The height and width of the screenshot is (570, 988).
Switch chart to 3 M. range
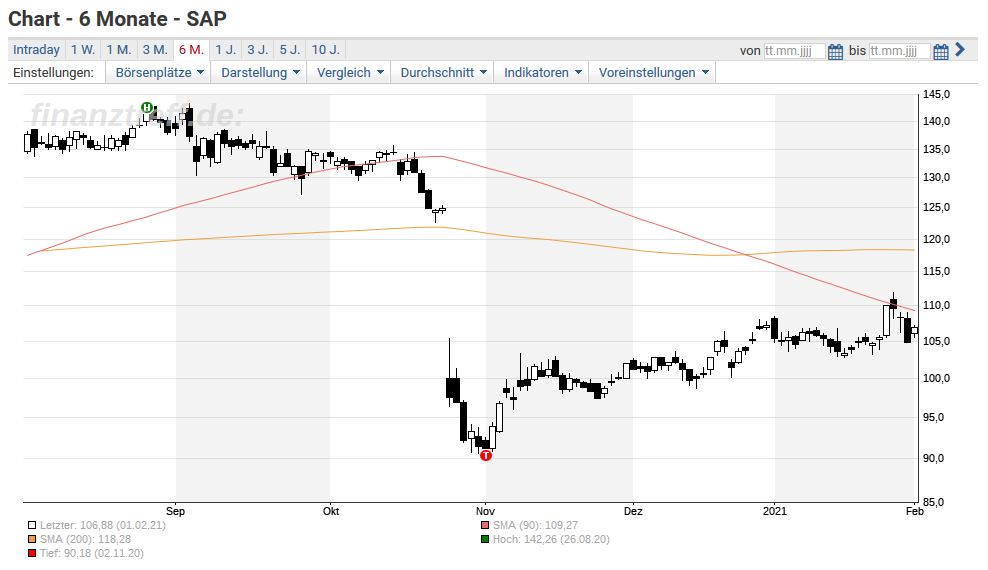tap(155, 50)
